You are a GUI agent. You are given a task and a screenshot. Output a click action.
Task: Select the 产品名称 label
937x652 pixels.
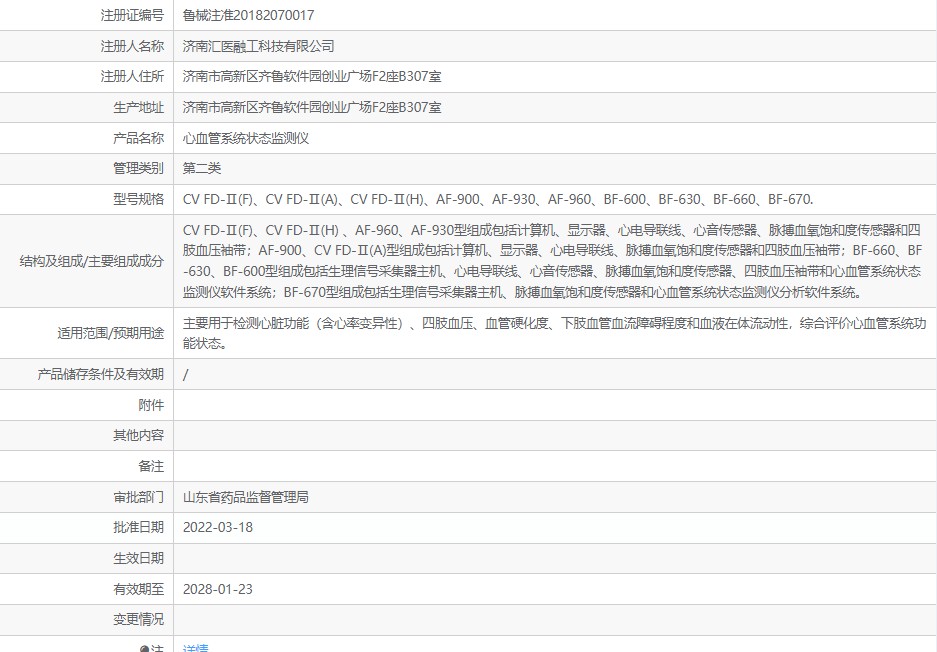point(139,138)
